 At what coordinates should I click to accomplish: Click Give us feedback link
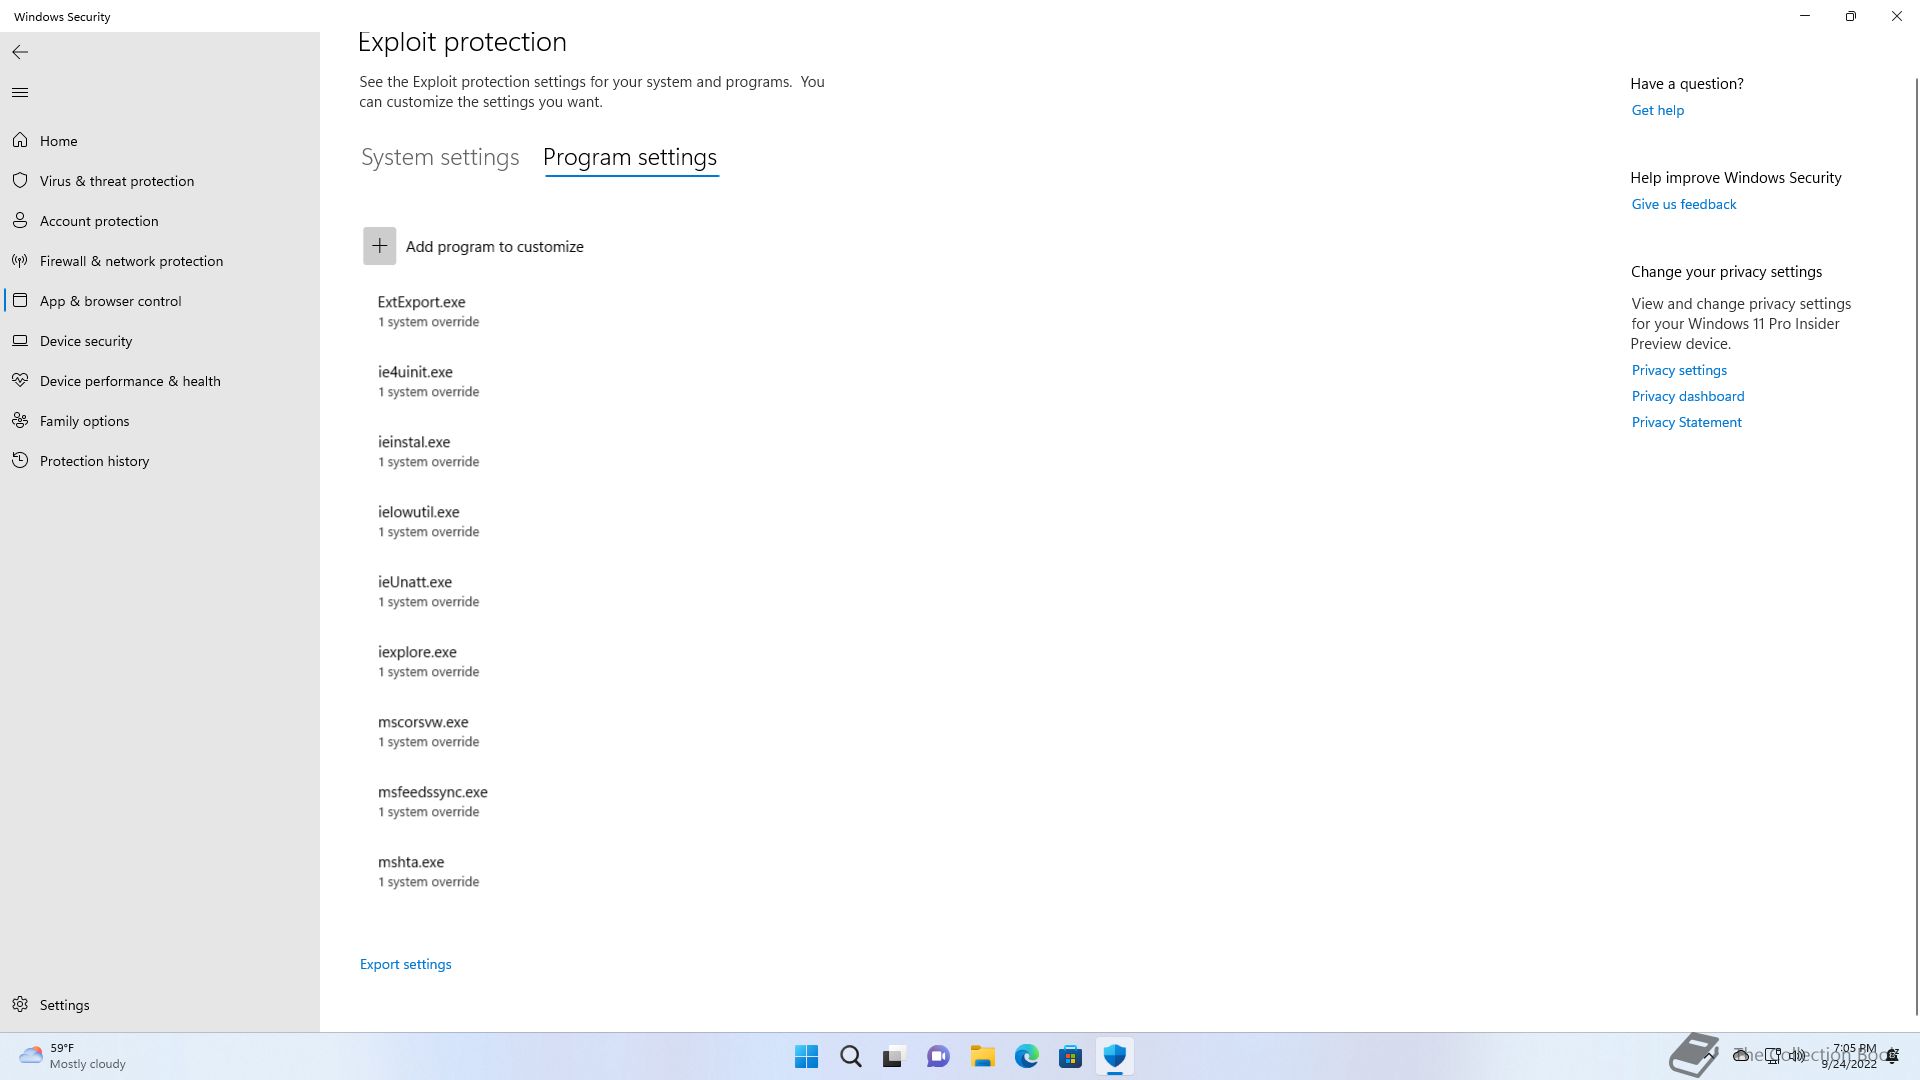pyautogui.click(x=1683, y=204)
